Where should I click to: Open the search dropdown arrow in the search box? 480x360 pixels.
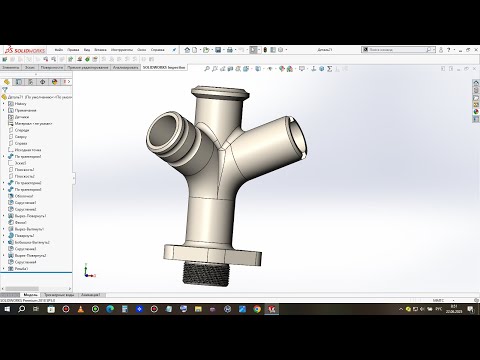tap(434, 50)
